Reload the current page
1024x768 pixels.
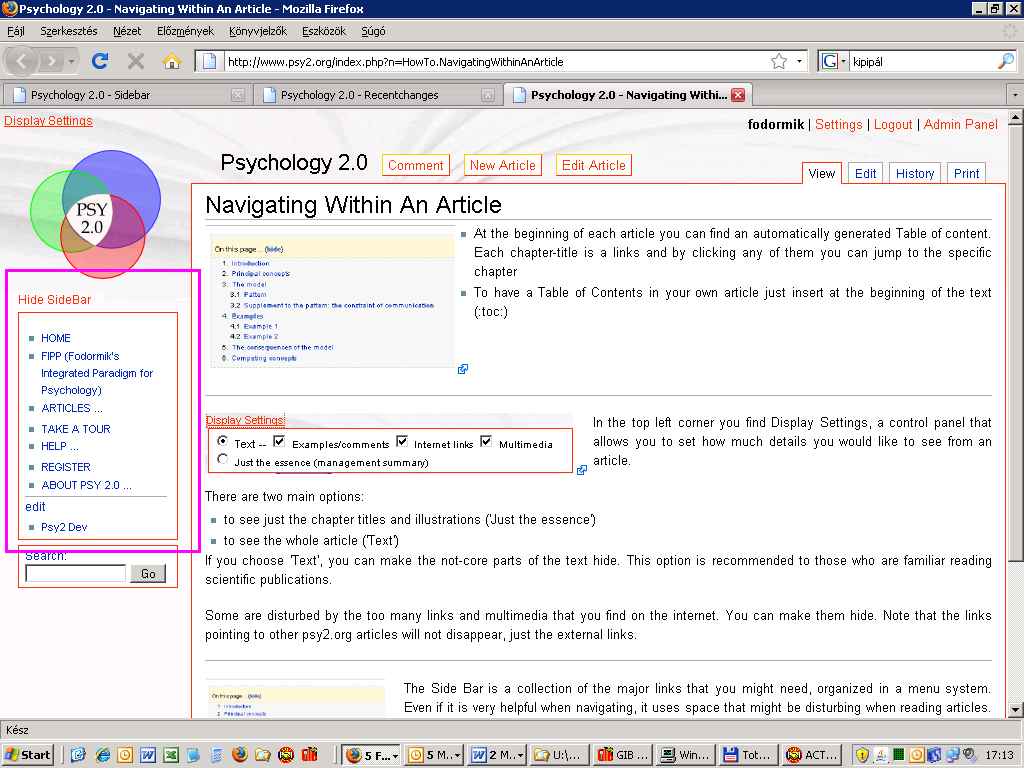[x=100, y=61]
